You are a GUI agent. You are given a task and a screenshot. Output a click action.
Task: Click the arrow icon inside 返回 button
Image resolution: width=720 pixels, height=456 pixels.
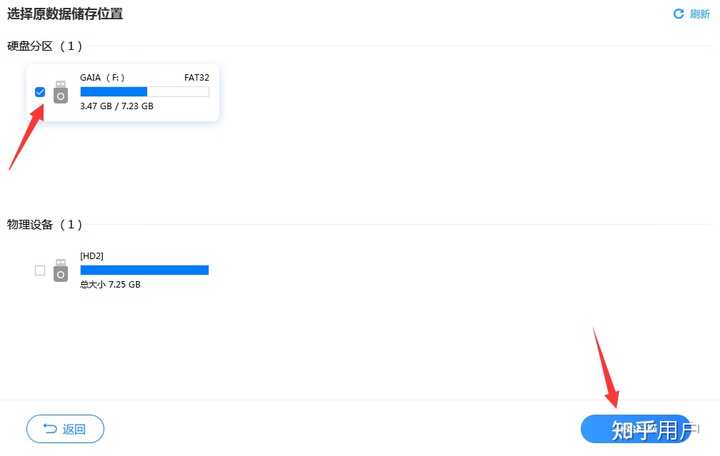[49, 429]
